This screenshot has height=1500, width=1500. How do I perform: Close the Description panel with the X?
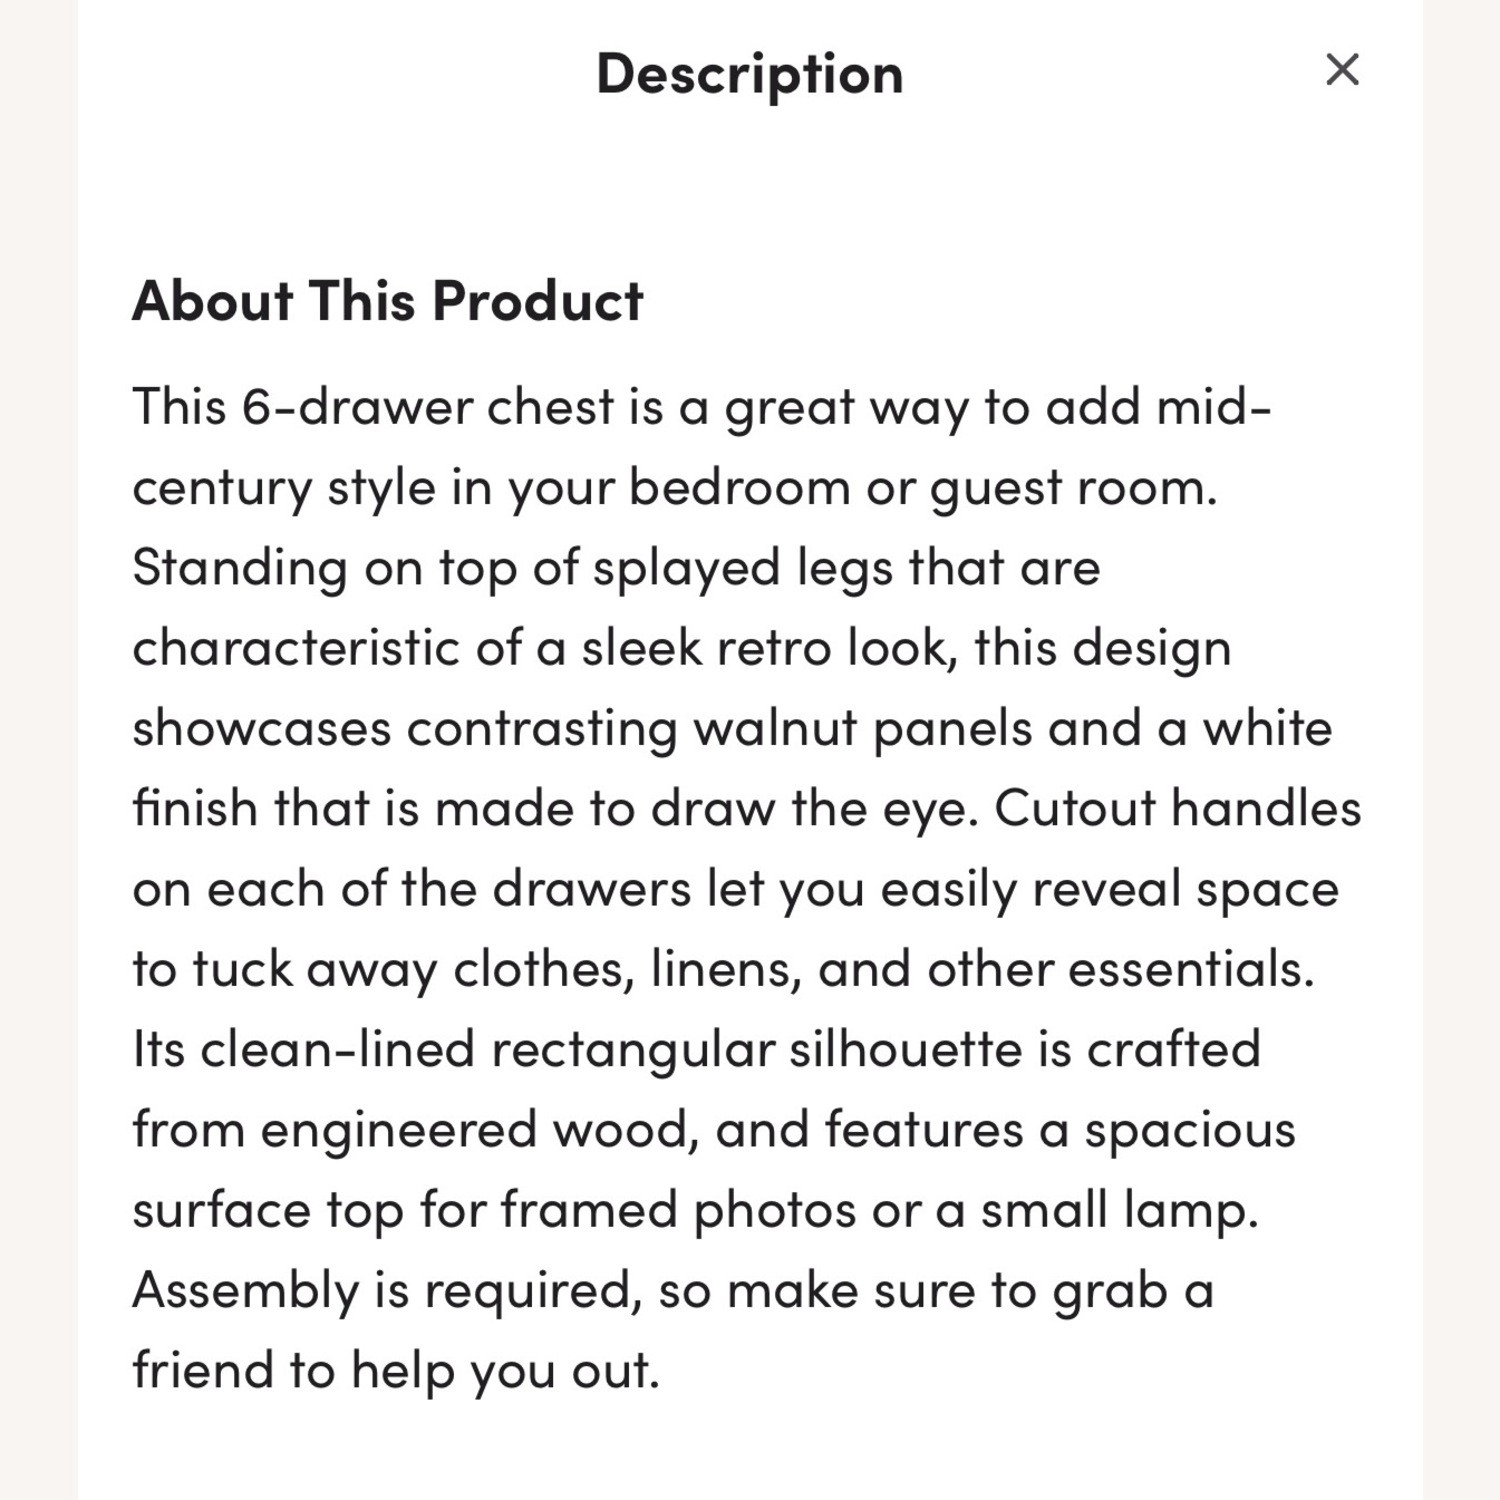[1342, 70]
